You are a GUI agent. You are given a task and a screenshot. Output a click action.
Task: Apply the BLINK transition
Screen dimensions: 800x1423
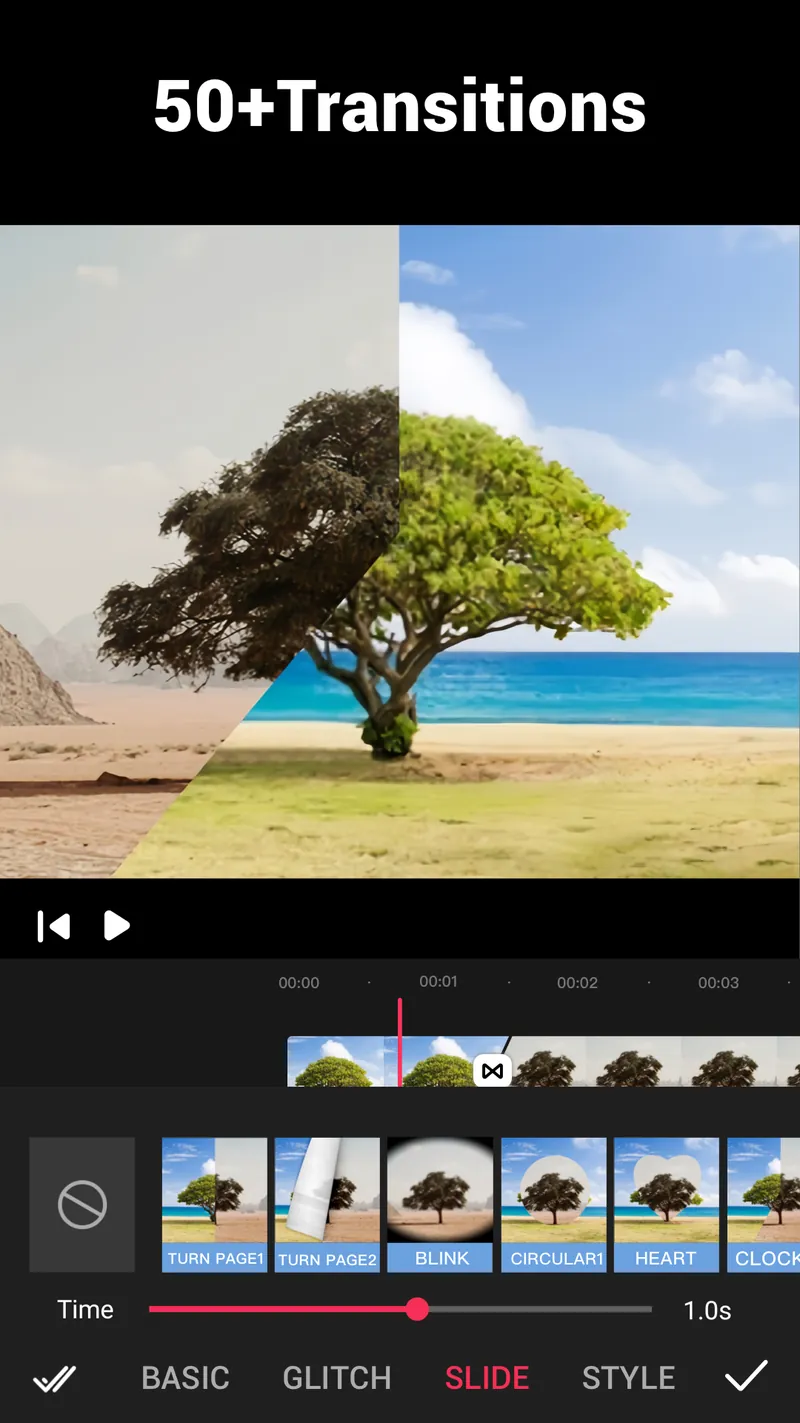pyautogui.click(x=440, y=1203)
